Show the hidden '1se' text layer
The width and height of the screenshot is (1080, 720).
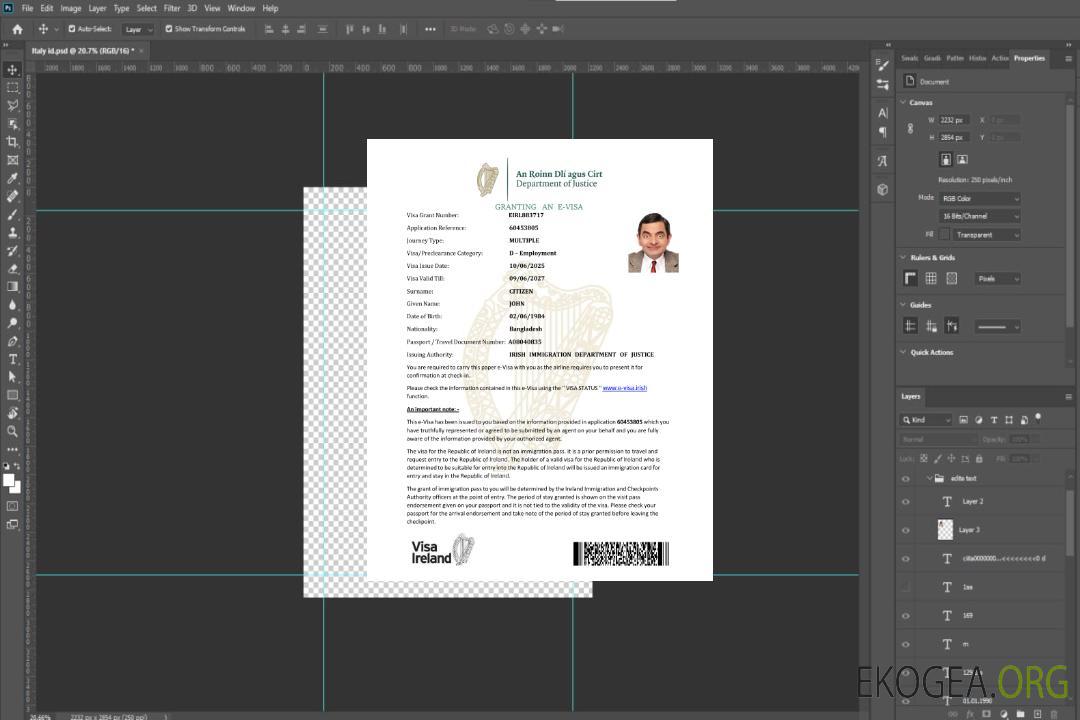point(906,588)
